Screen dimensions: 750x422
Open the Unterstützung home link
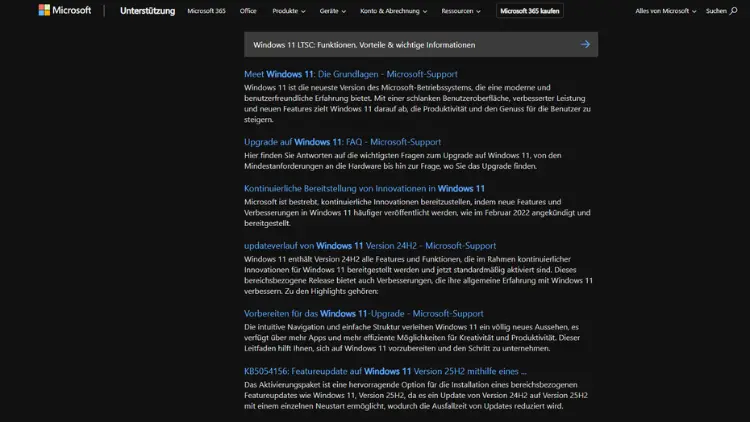147,11
